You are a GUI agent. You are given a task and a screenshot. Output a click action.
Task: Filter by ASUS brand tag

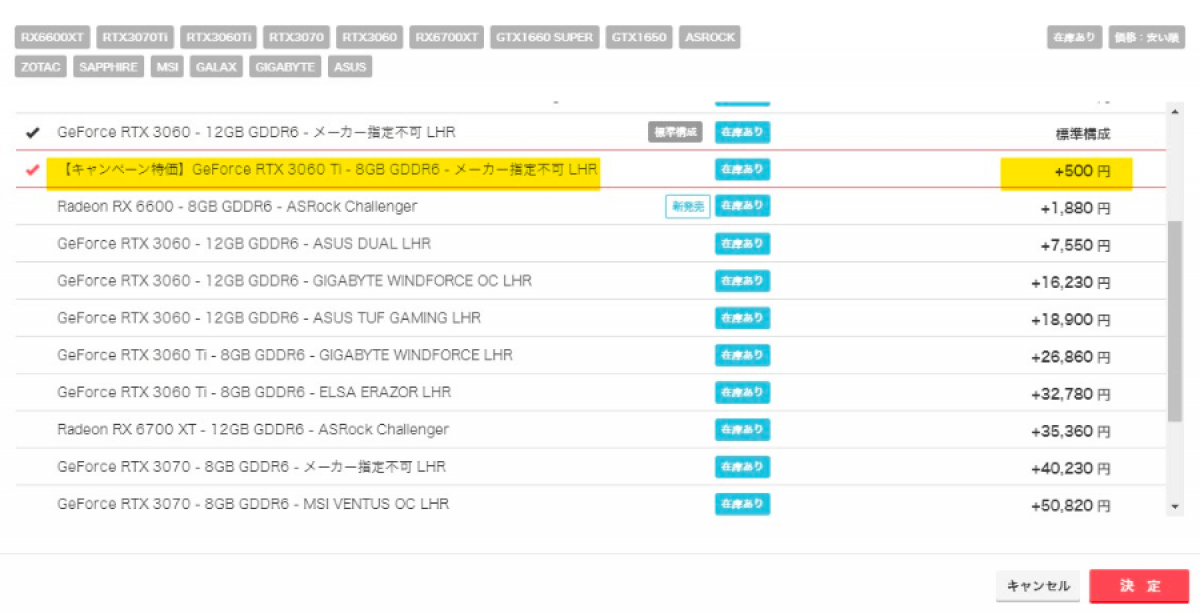350,67
